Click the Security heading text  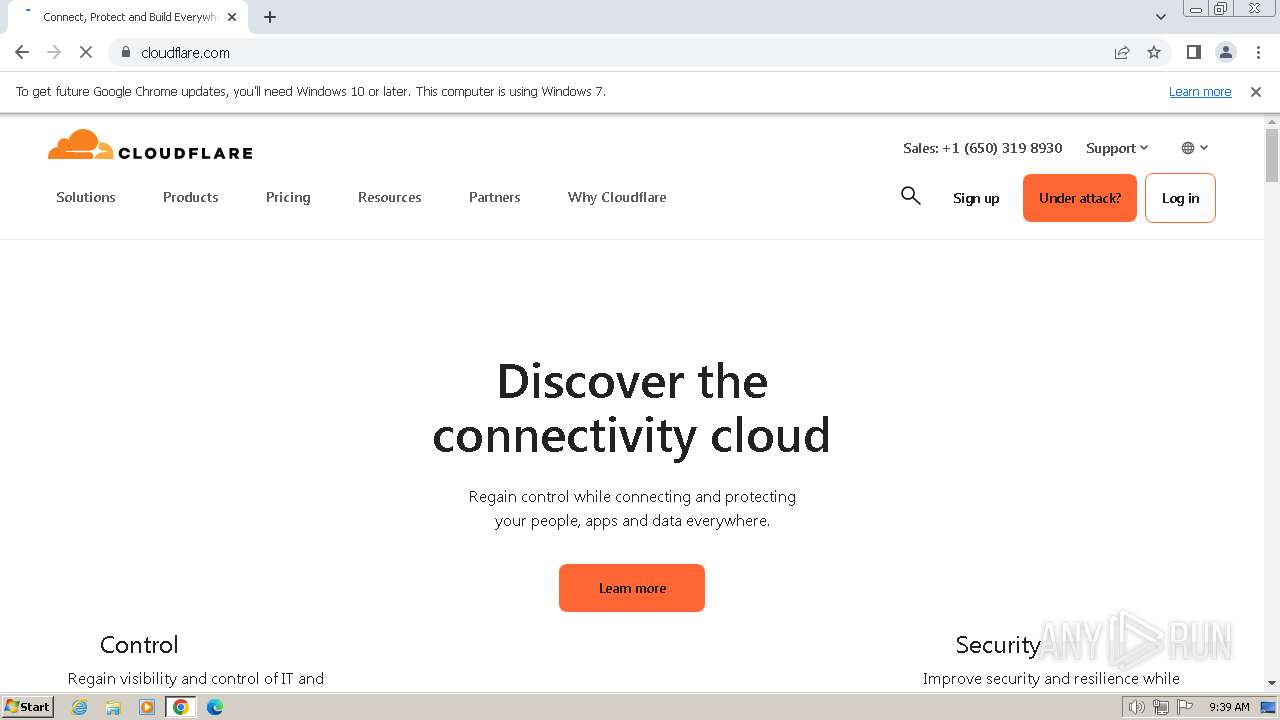[x=998, y=645]
